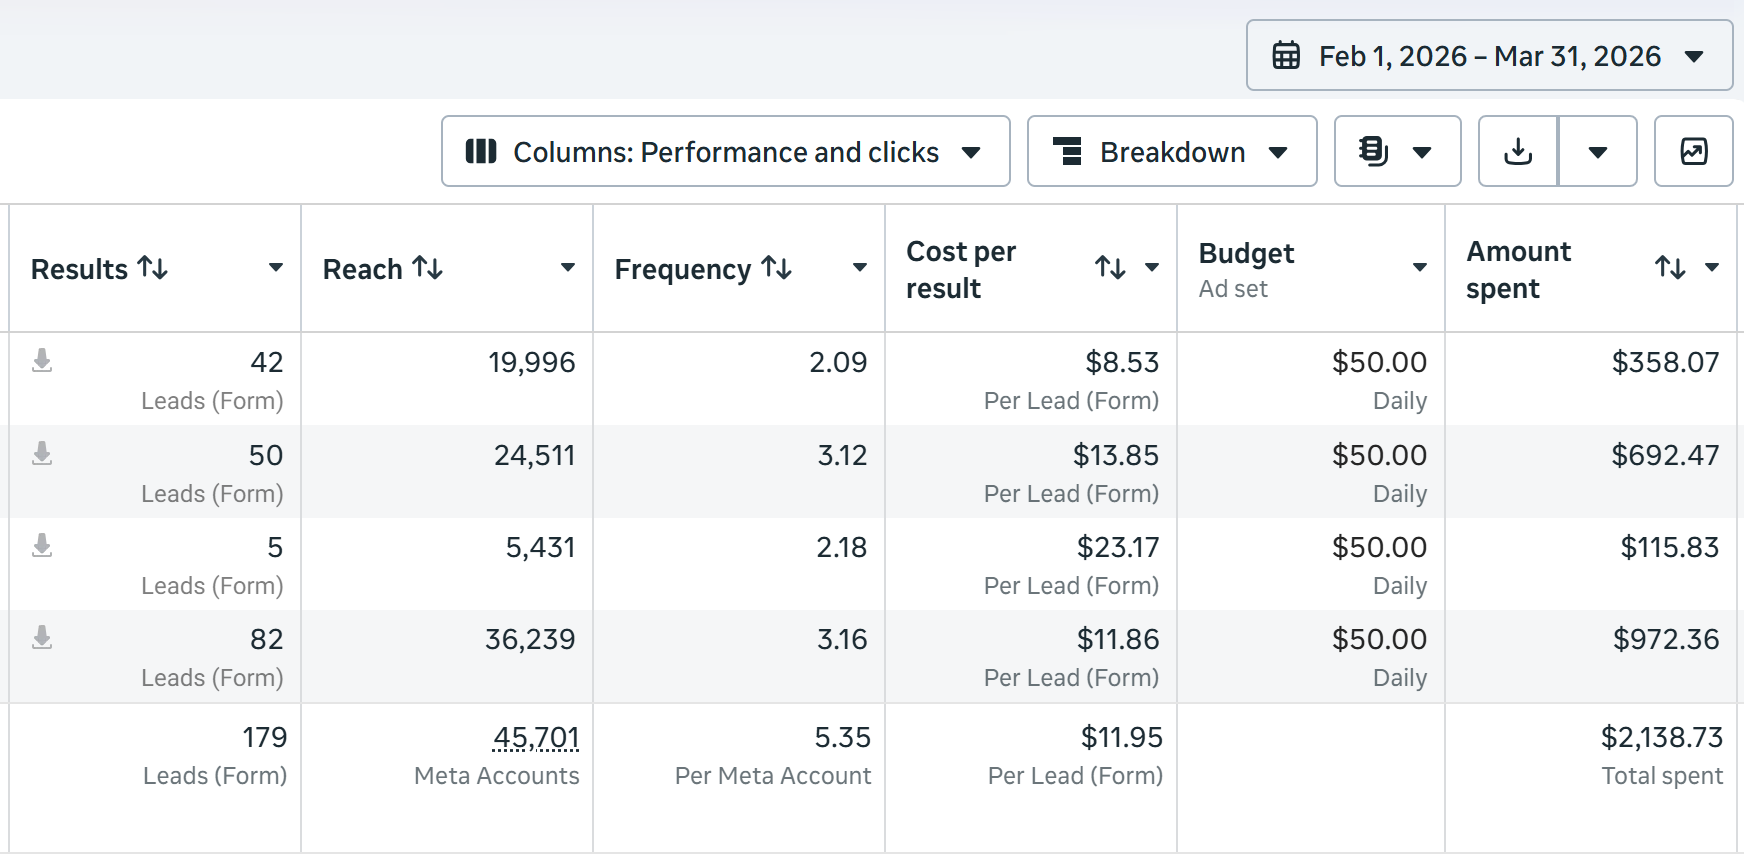Download leads for the 5 results row

click(42, 545)
